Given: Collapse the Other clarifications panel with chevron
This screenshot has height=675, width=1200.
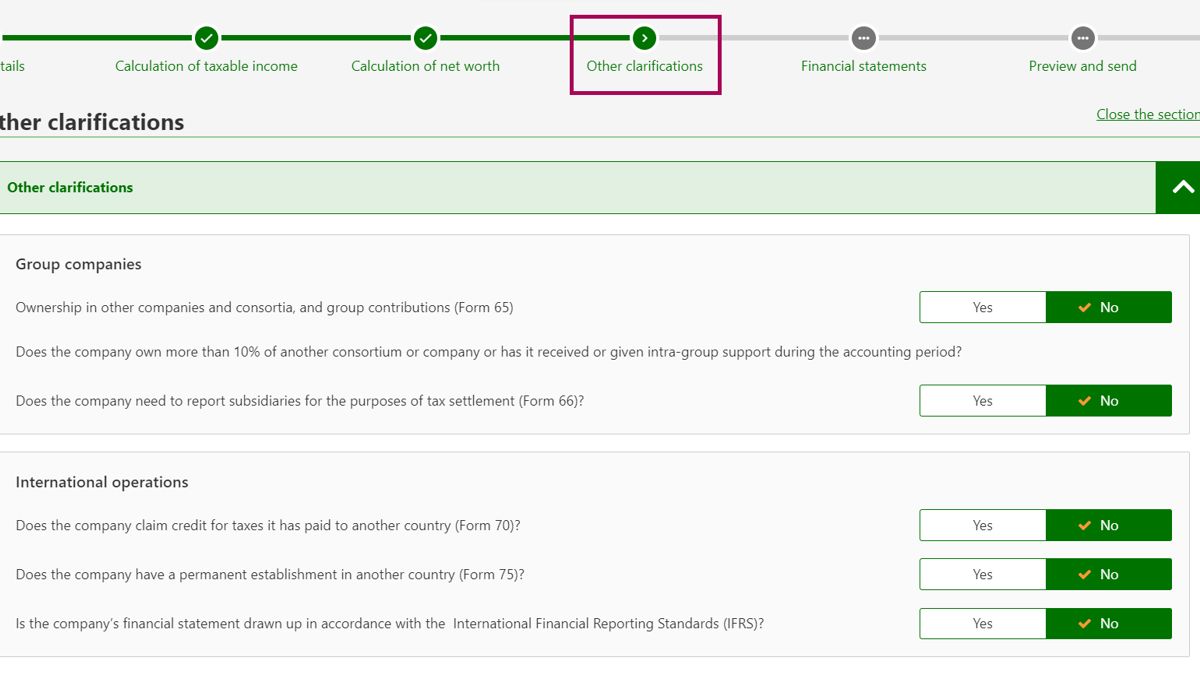Looking at the screenshot, I should (1182, 187).
